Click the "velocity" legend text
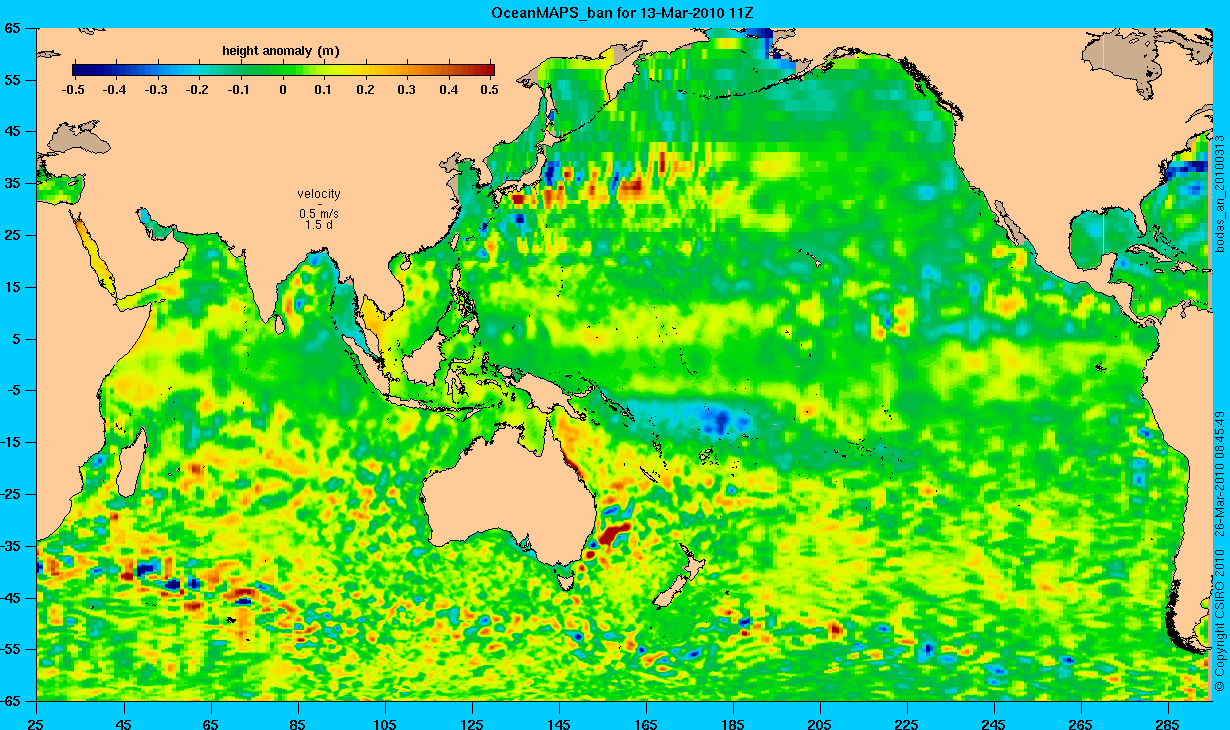The image size is (1230, 730). click(x=319, y=194)
